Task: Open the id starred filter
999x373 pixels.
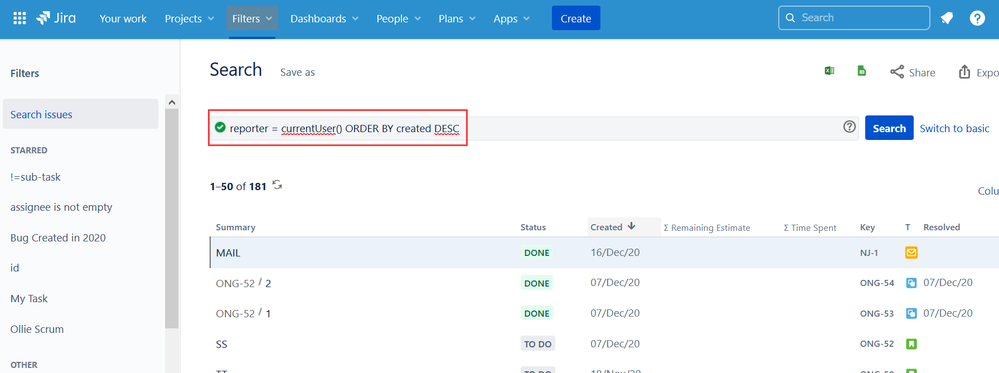Action: 15,268
